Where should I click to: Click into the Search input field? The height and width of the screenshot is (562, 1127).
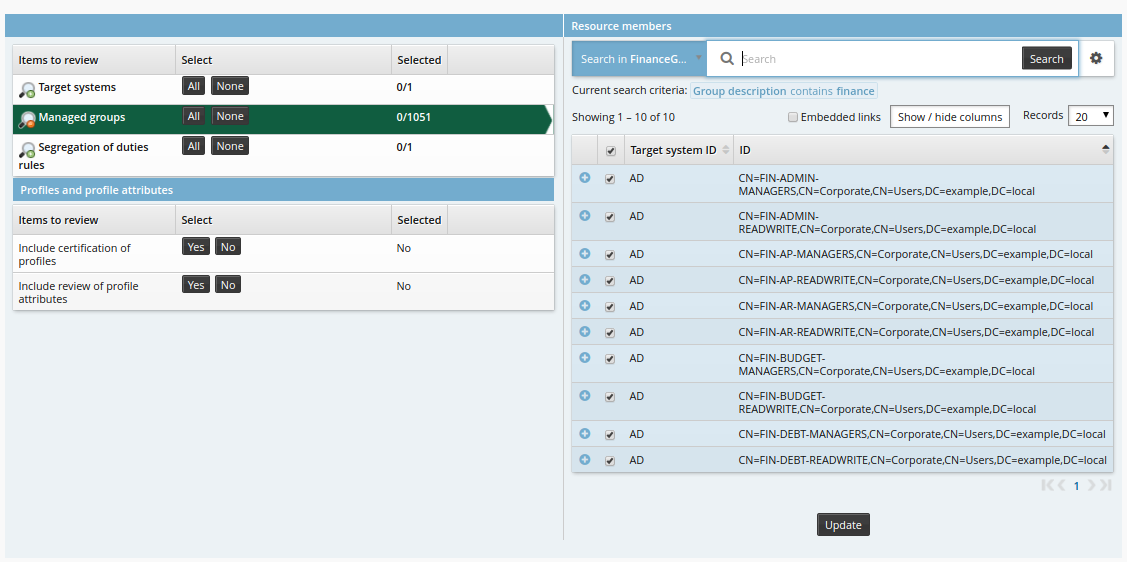coord(878,59)
